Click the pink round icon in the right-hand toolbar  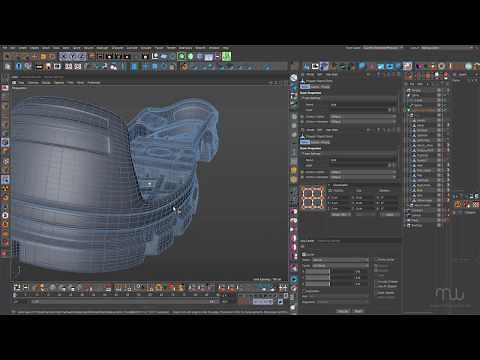click(x=371, y=66)
